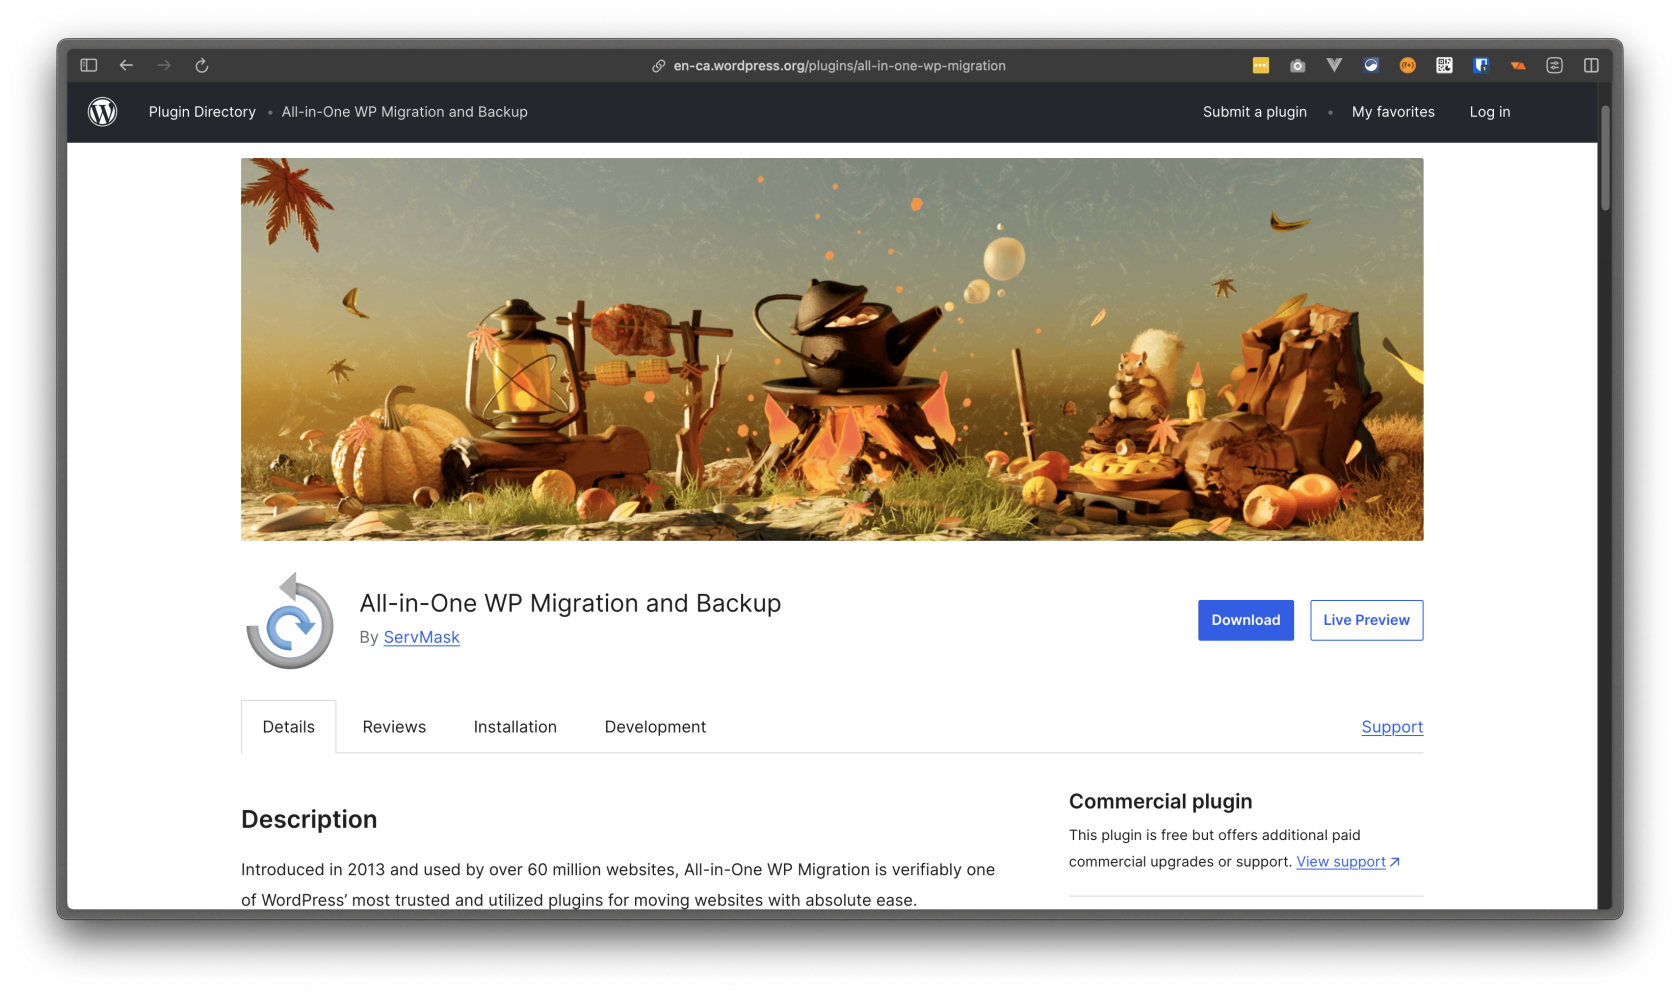Image resolution: width=1680 pixels, height=995 pixels.
Task: Click the WordPress logo icon
Action: click(x=103, y=112)
